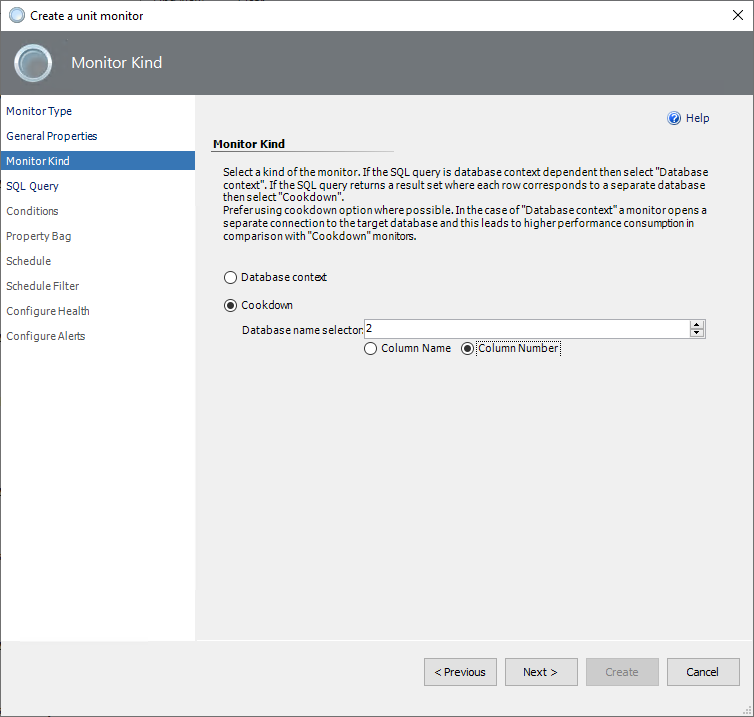Click the disabled Create button

tap(622, 672)
